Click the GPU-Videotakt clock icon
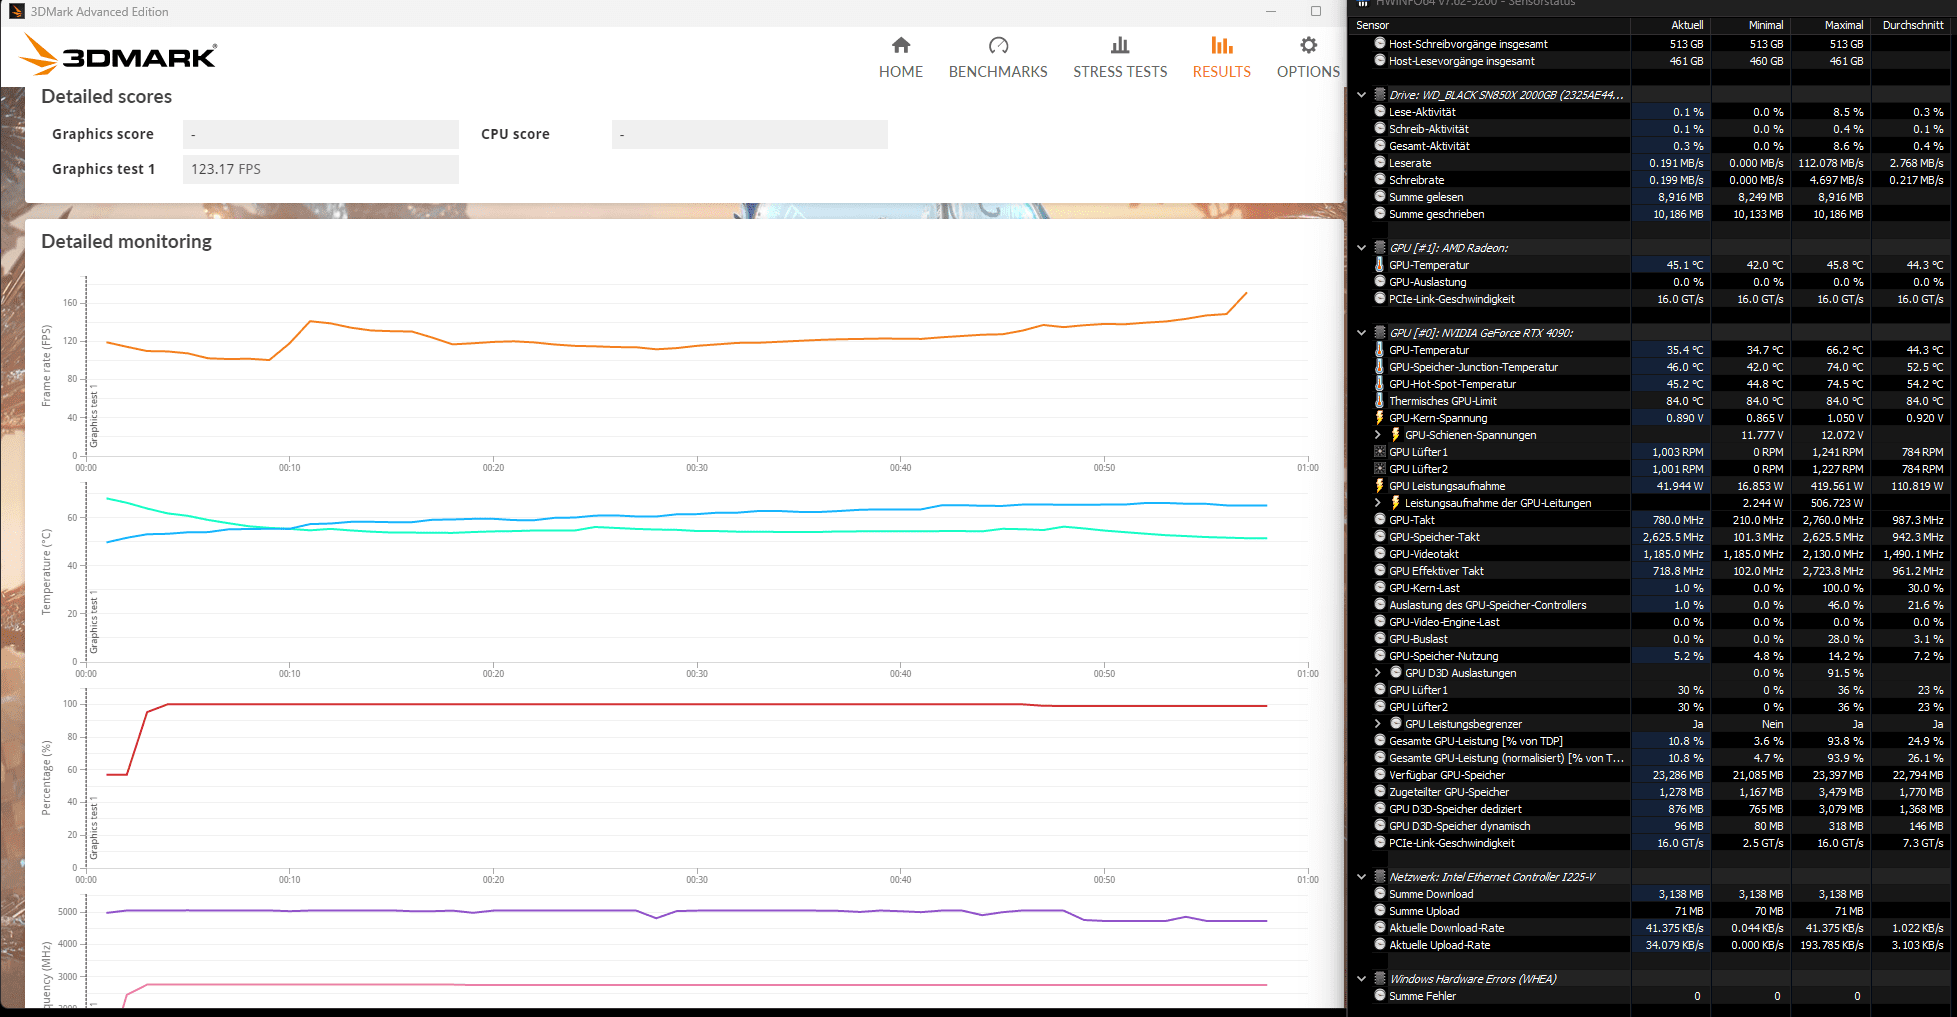This screenshot has width=1957, height=1017. coord(1380,554)
